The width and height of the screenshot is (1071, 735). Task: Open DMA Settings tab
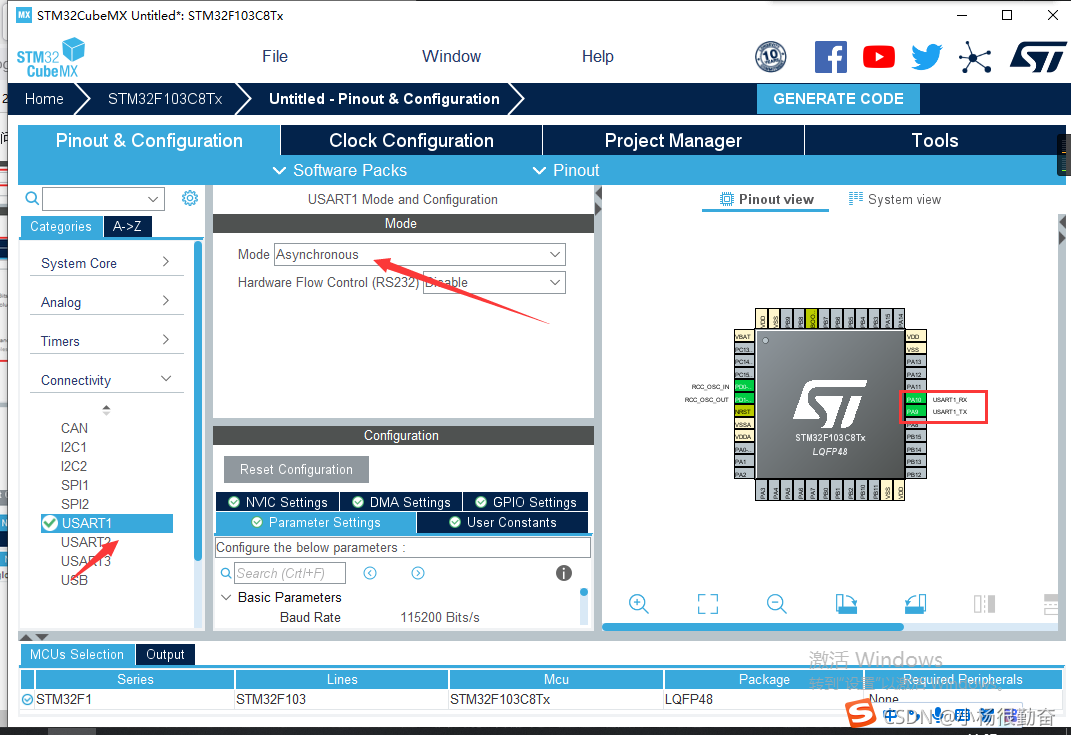tap(401, 502)
